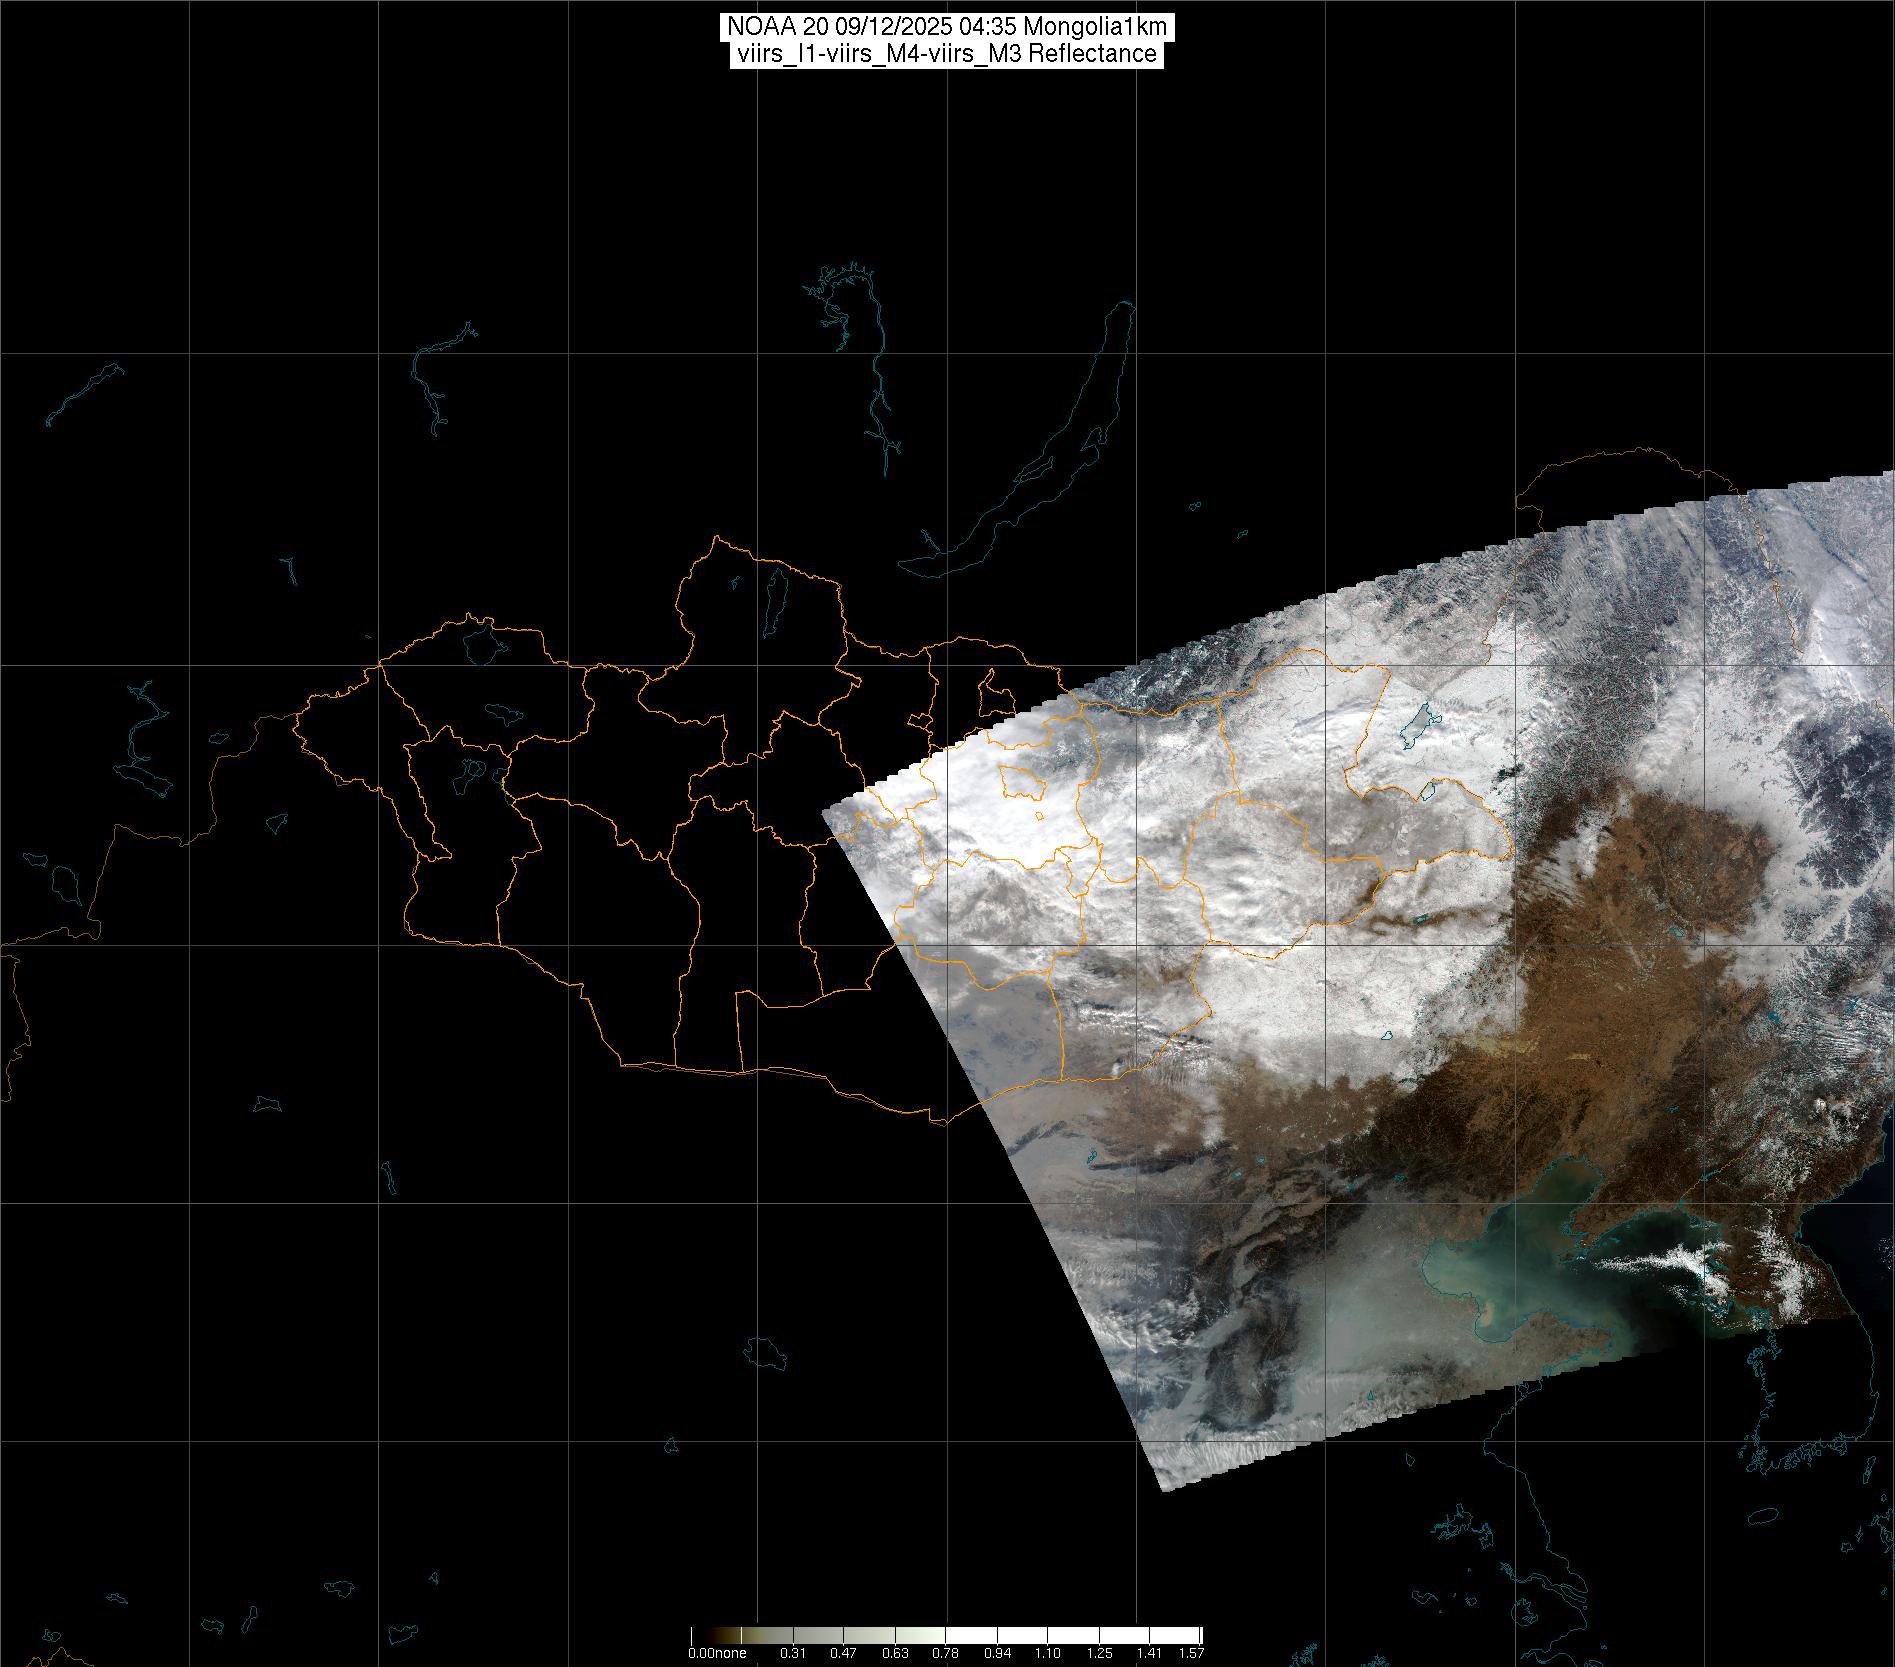Click the dark brown start of colorbar
Screen dimensions: 1895x1667
pyautogui.click(x=697, y=1635)
